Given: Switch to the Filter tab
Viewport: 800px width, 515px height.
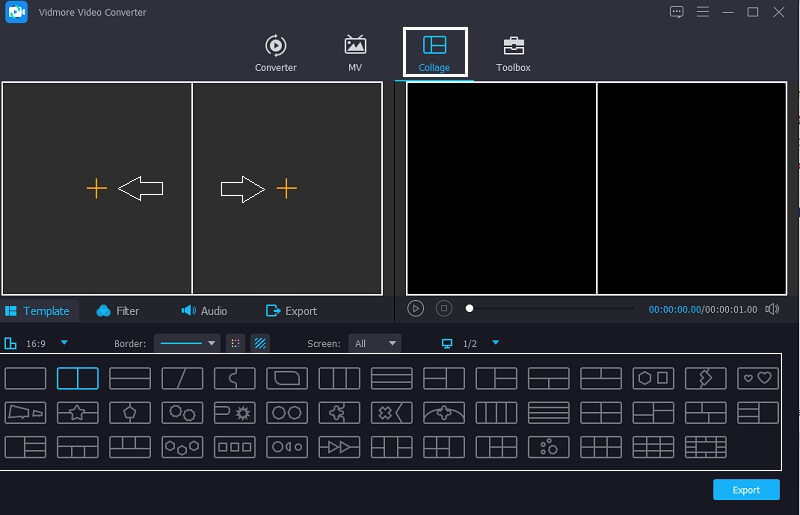Looking at the screenshot, I should pos(118,311).
